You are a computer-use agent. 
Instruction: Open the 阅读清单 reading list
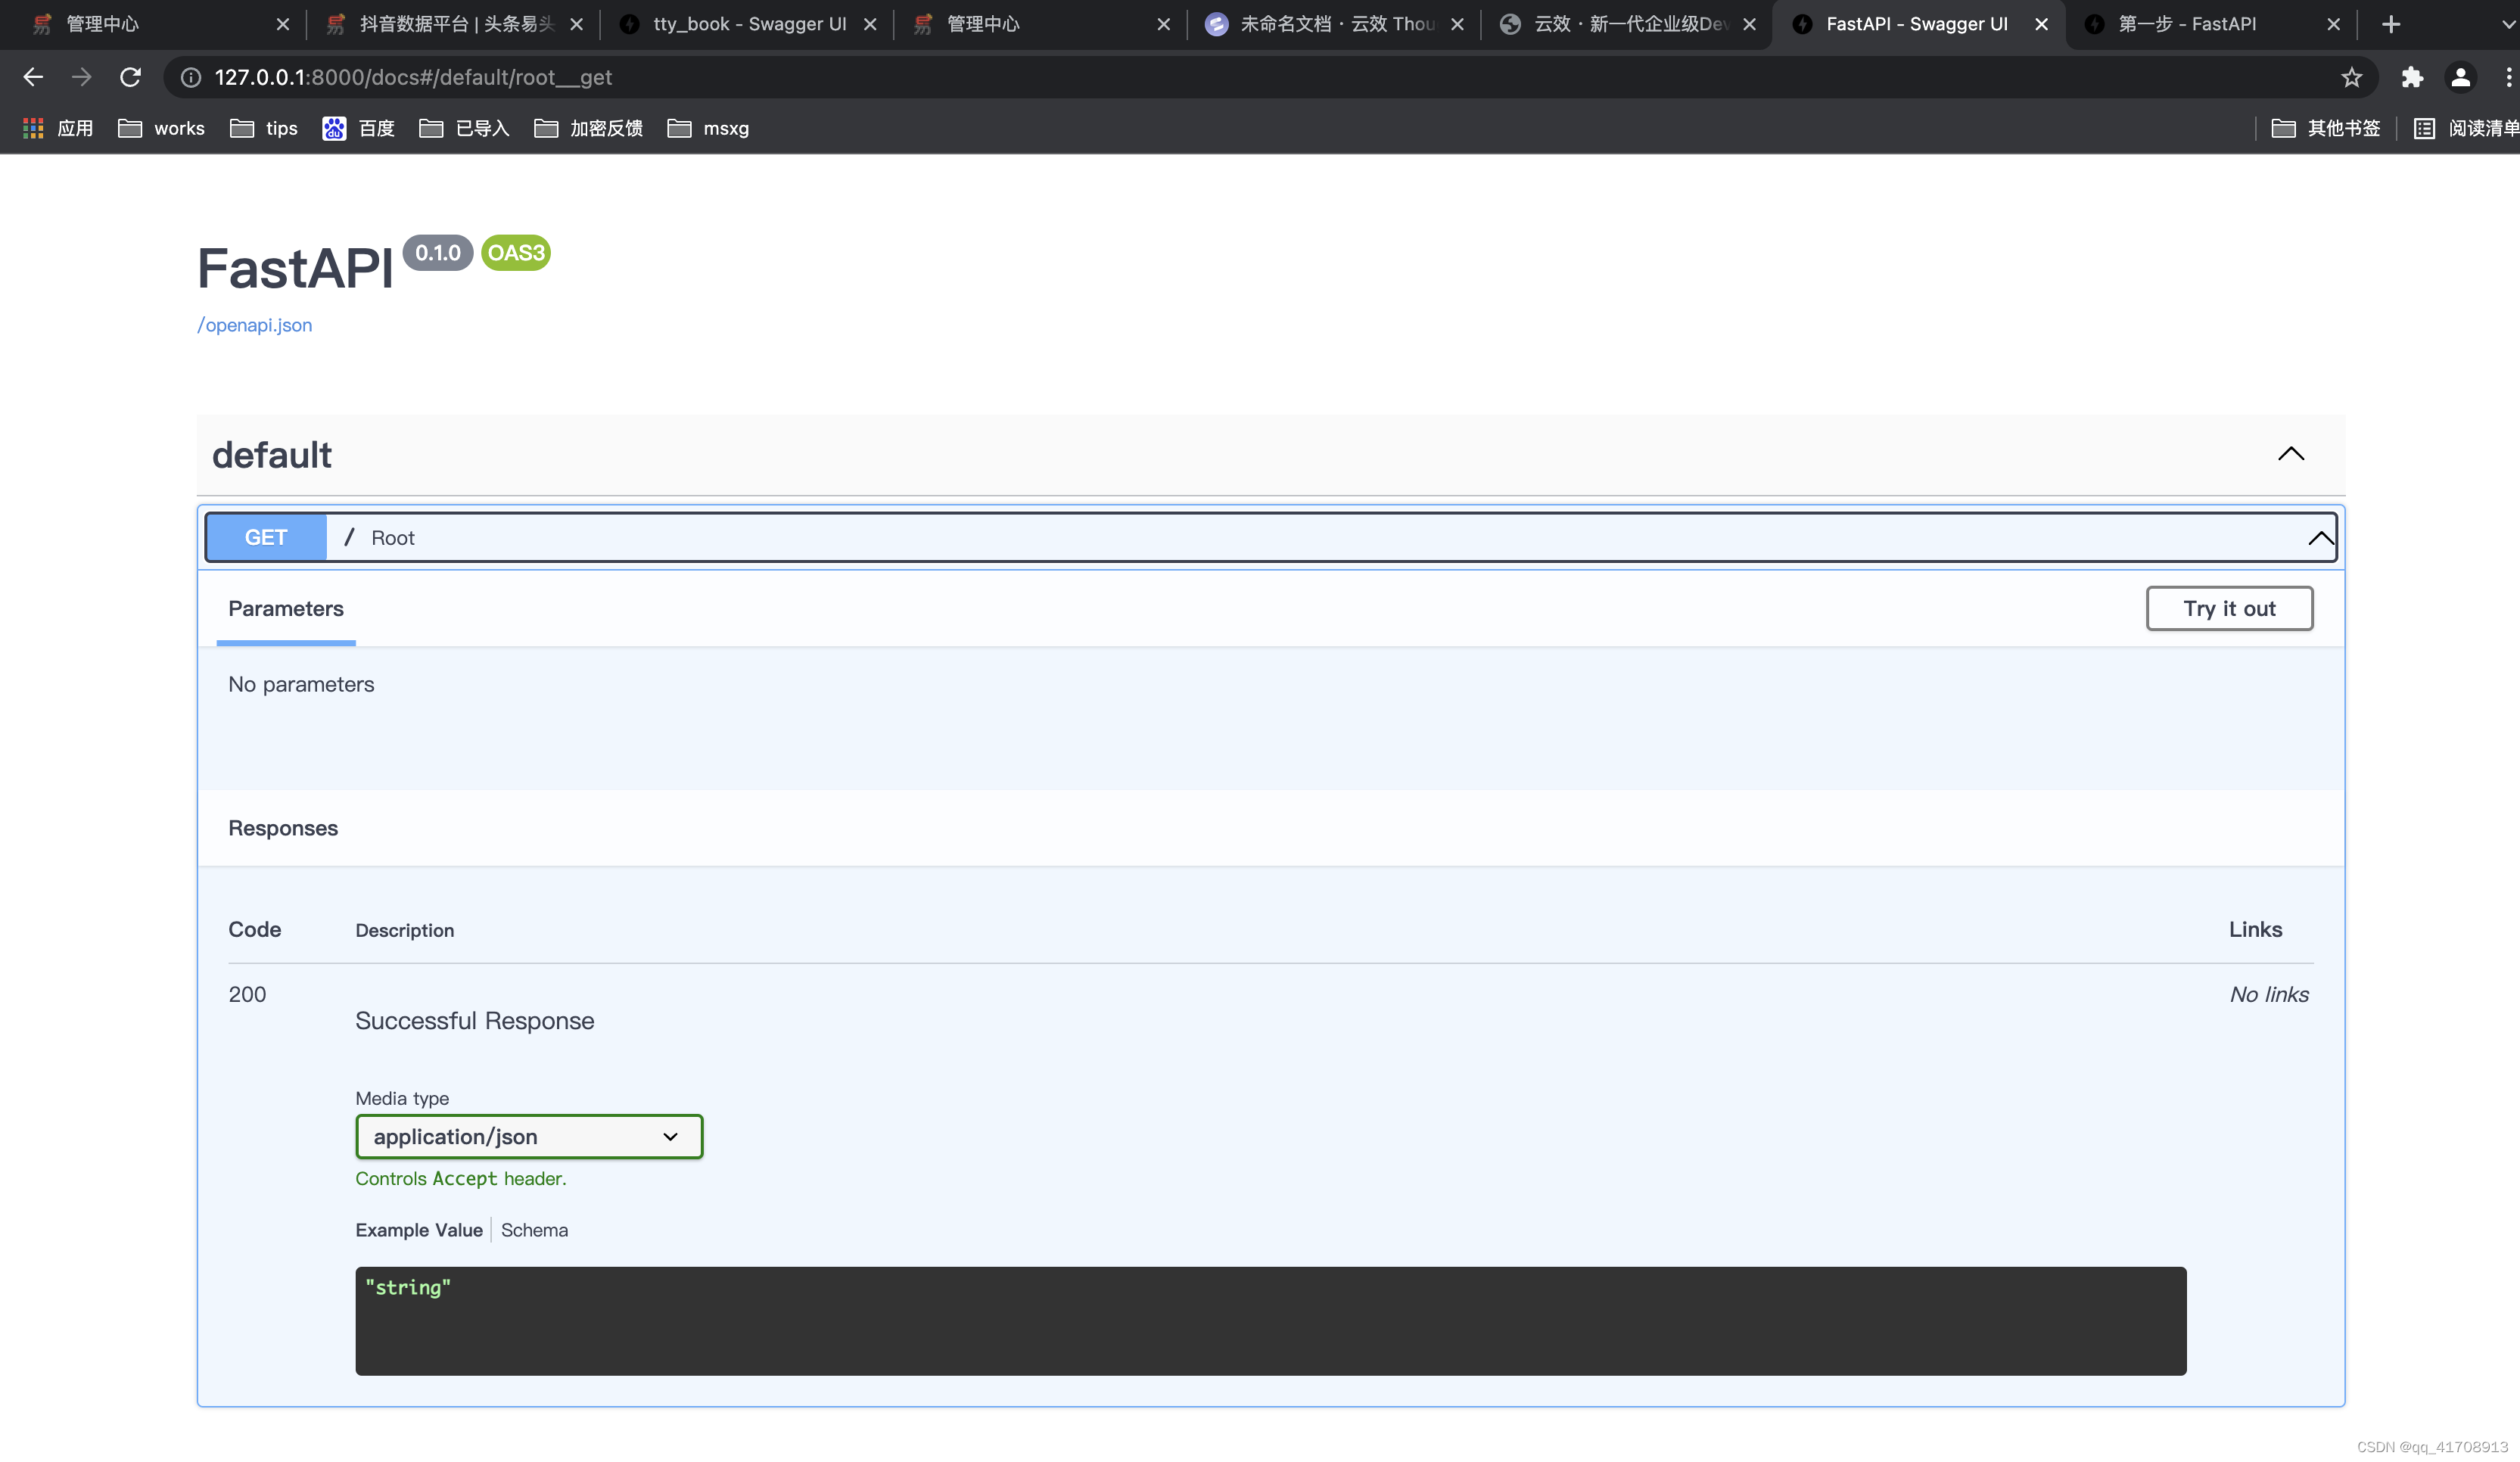[x=2466, y=128]
